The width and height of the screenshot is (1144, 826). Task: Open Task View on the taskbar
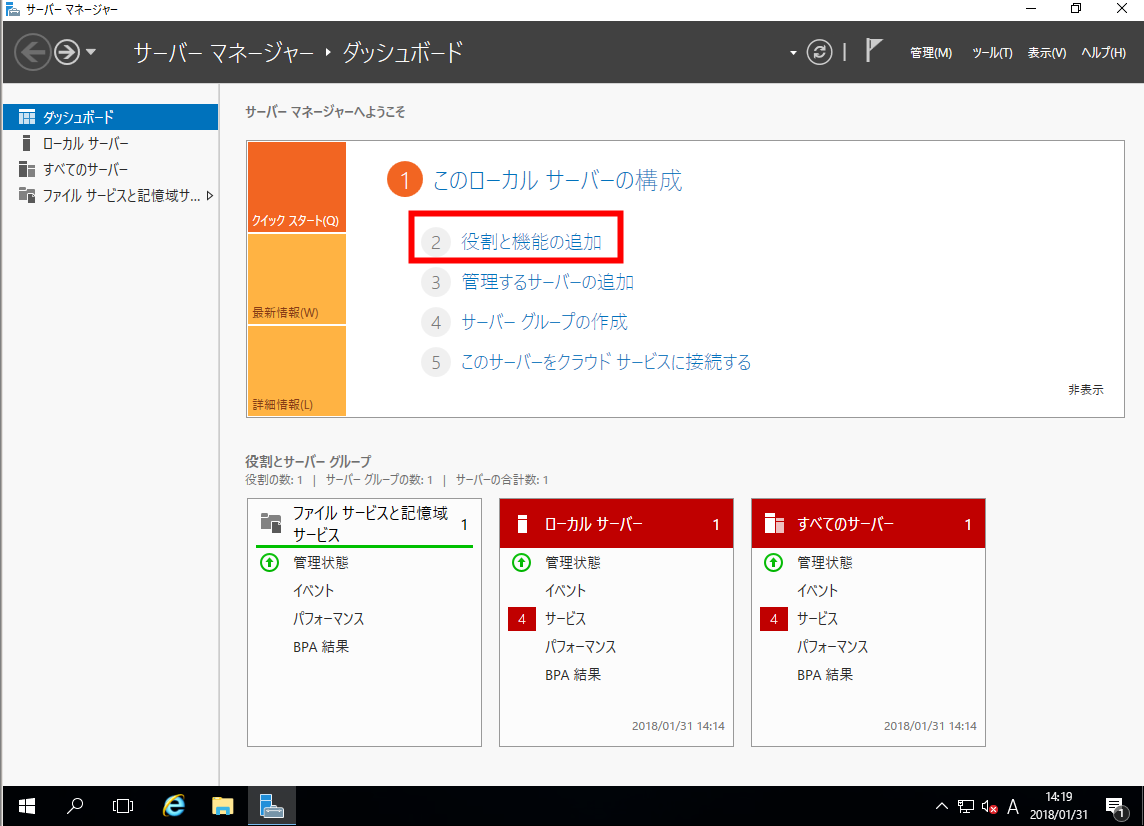(123, 806)
